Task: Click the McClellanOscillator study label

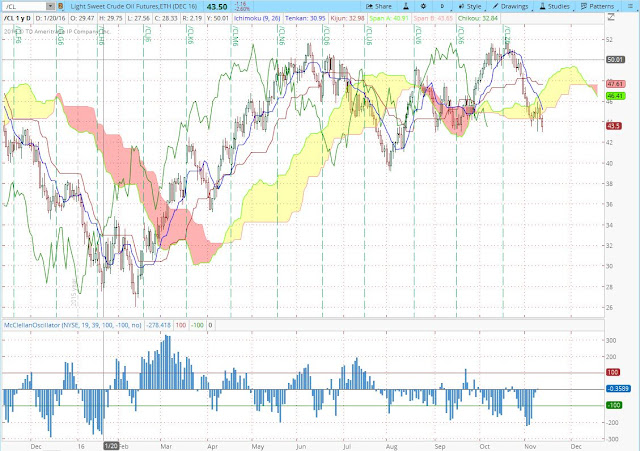Action: pos(73,325)
